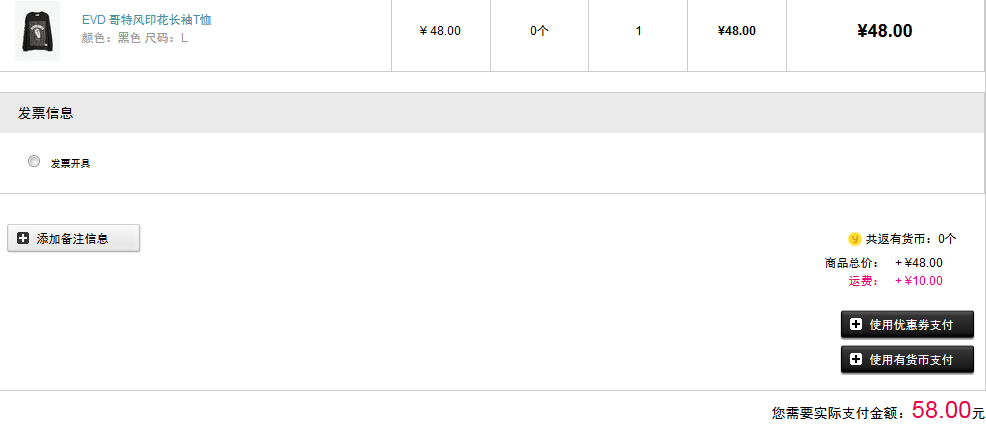The width and height of the screenshot is (986, 436).
Task: Click the 0个 coin rebate cell
Action: [539, 31]
